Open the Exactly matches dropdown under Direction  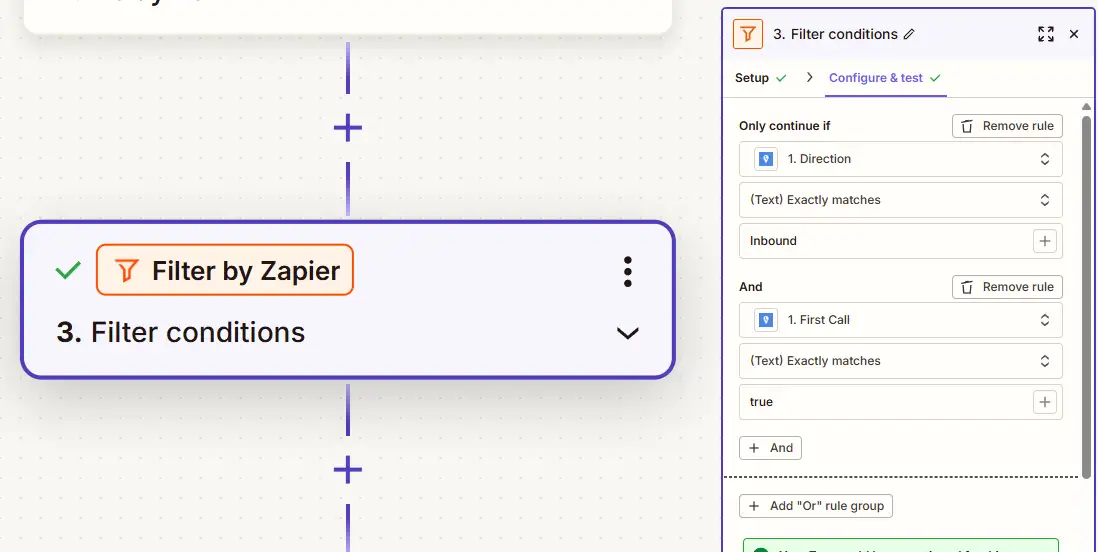coord(901,200)
